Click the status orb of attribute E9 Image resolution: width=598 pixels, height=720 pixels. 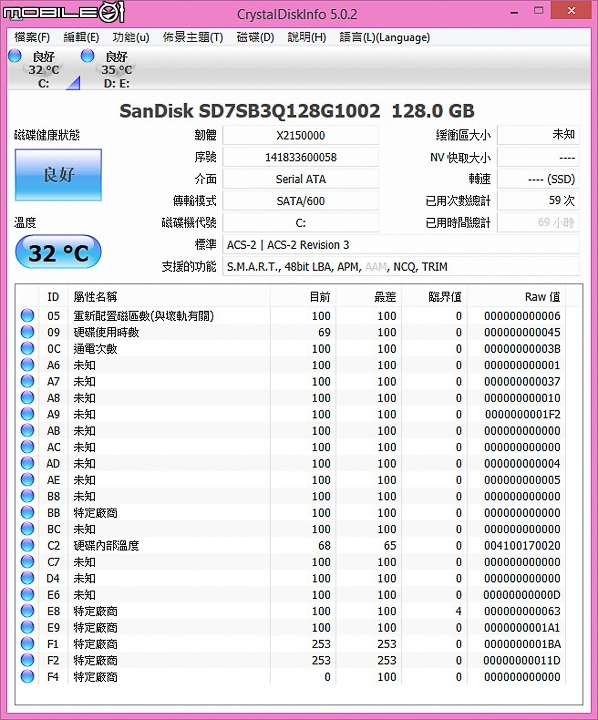28,627
